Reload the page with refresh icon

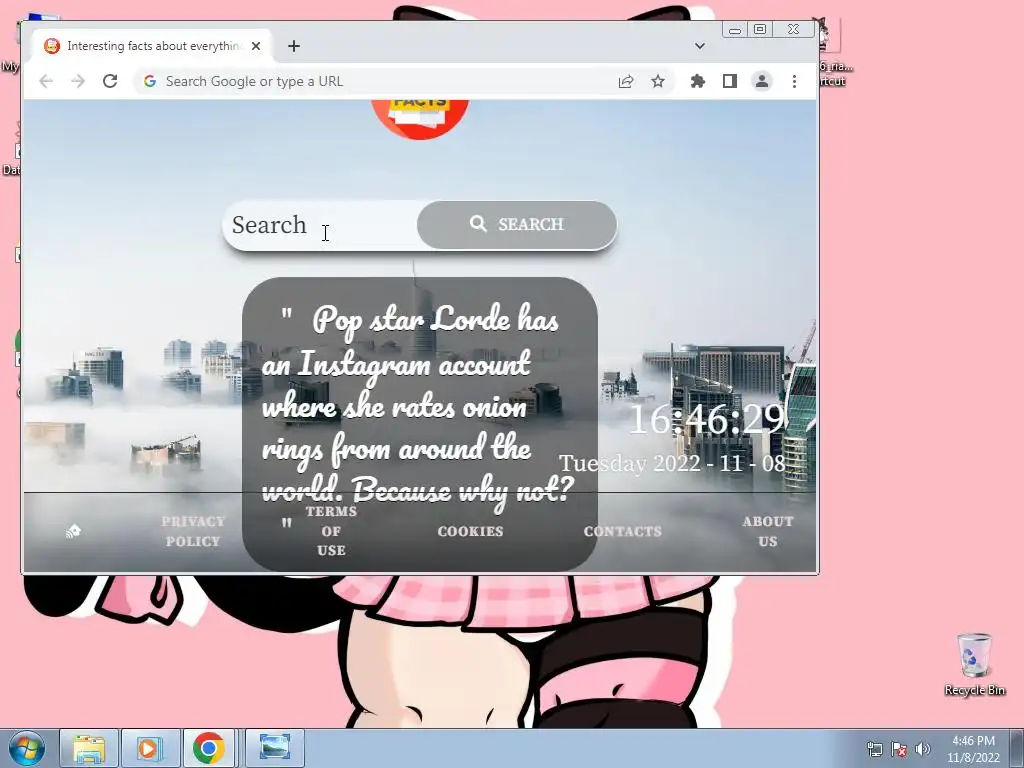[x=110, y=81]
